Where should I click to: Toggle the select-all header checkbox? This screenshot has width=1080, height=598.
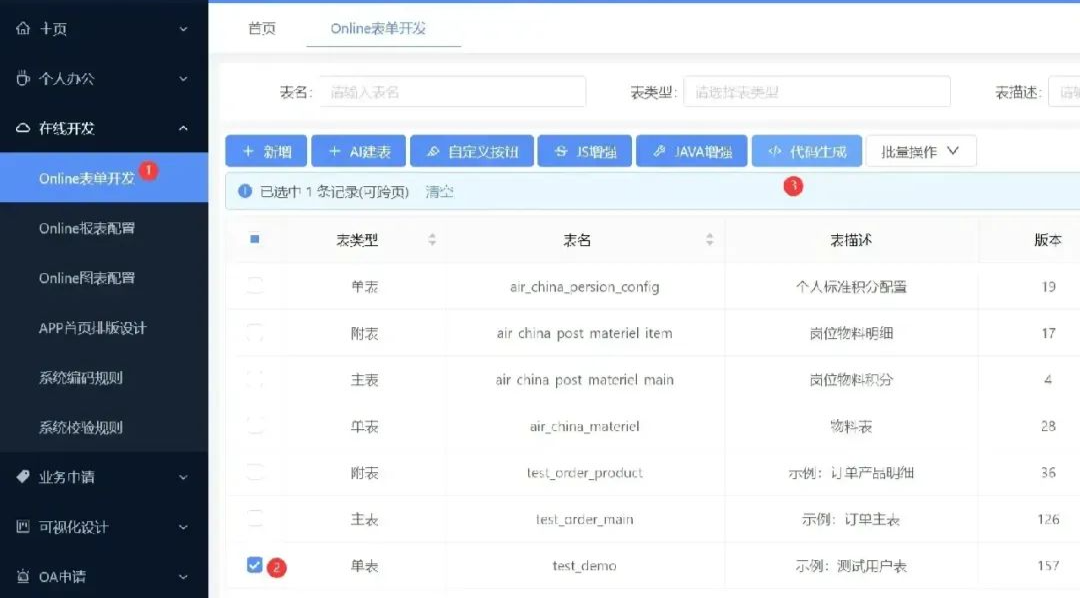[x=254, y=240]
